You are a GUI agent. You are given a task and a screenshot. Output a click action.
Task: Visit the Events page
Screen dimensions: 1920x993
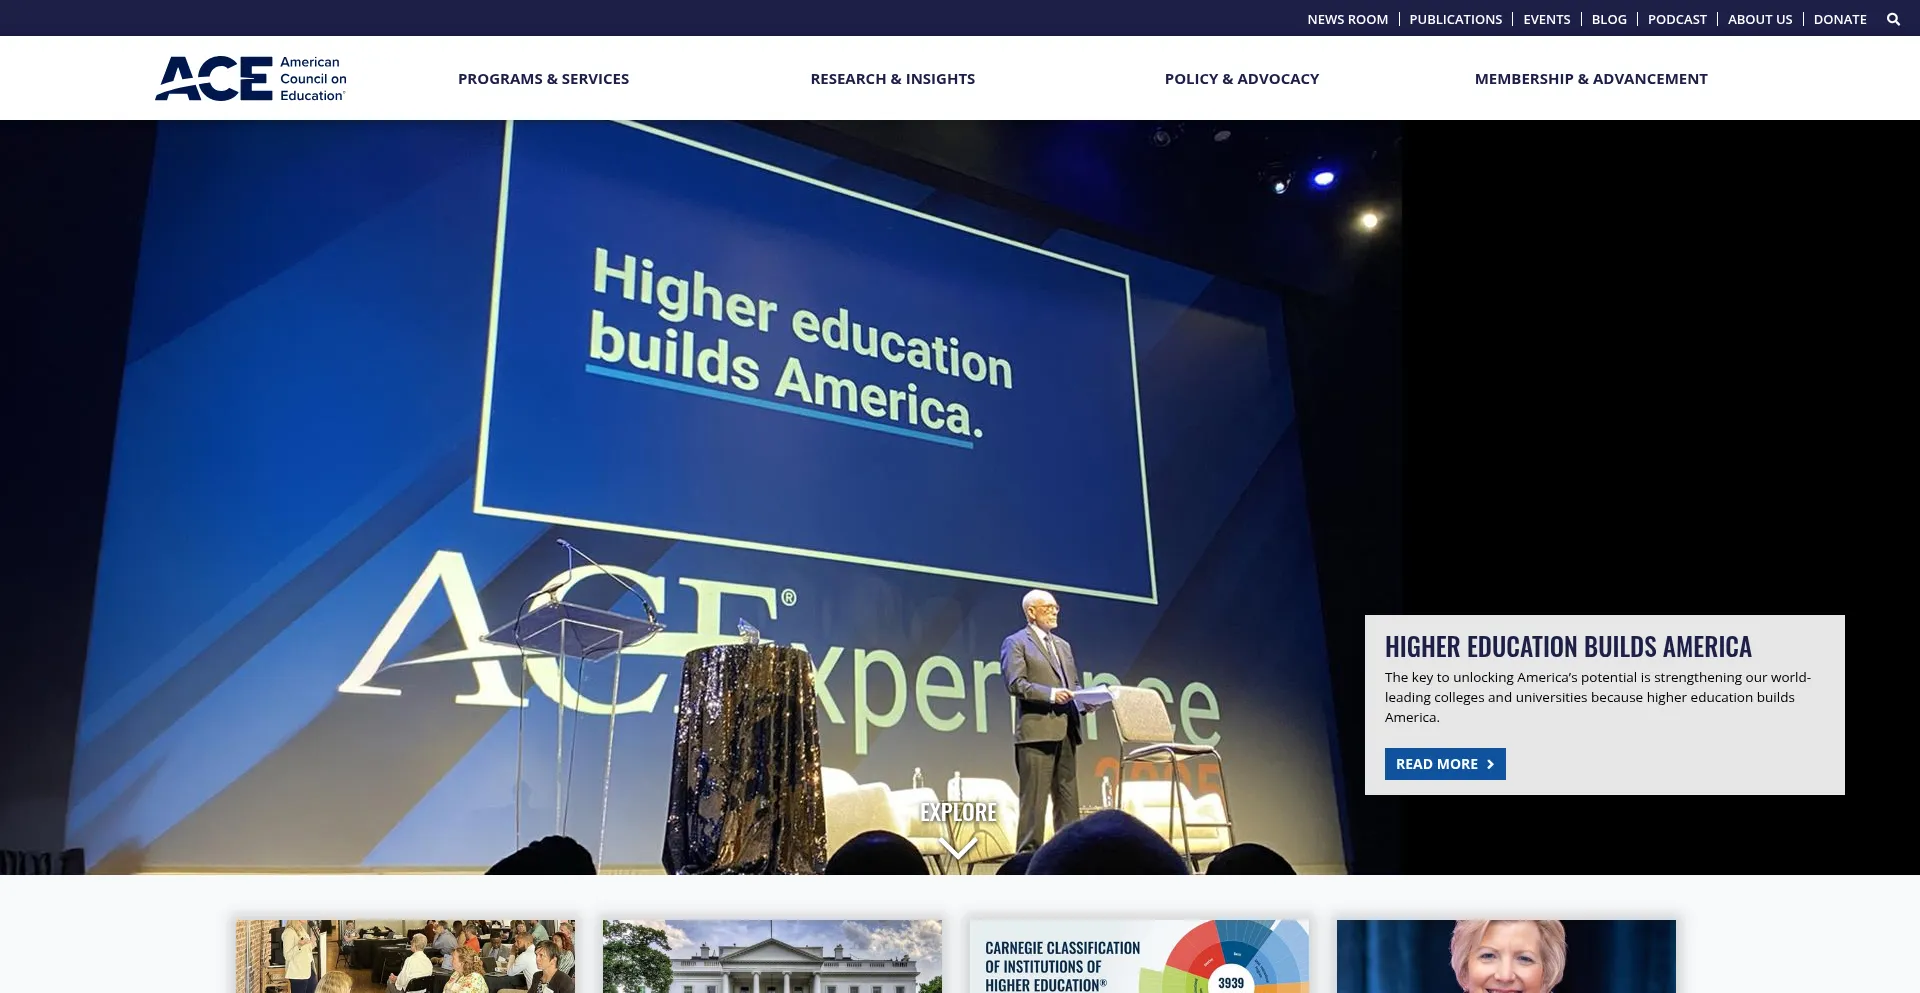pos(1546,19)
